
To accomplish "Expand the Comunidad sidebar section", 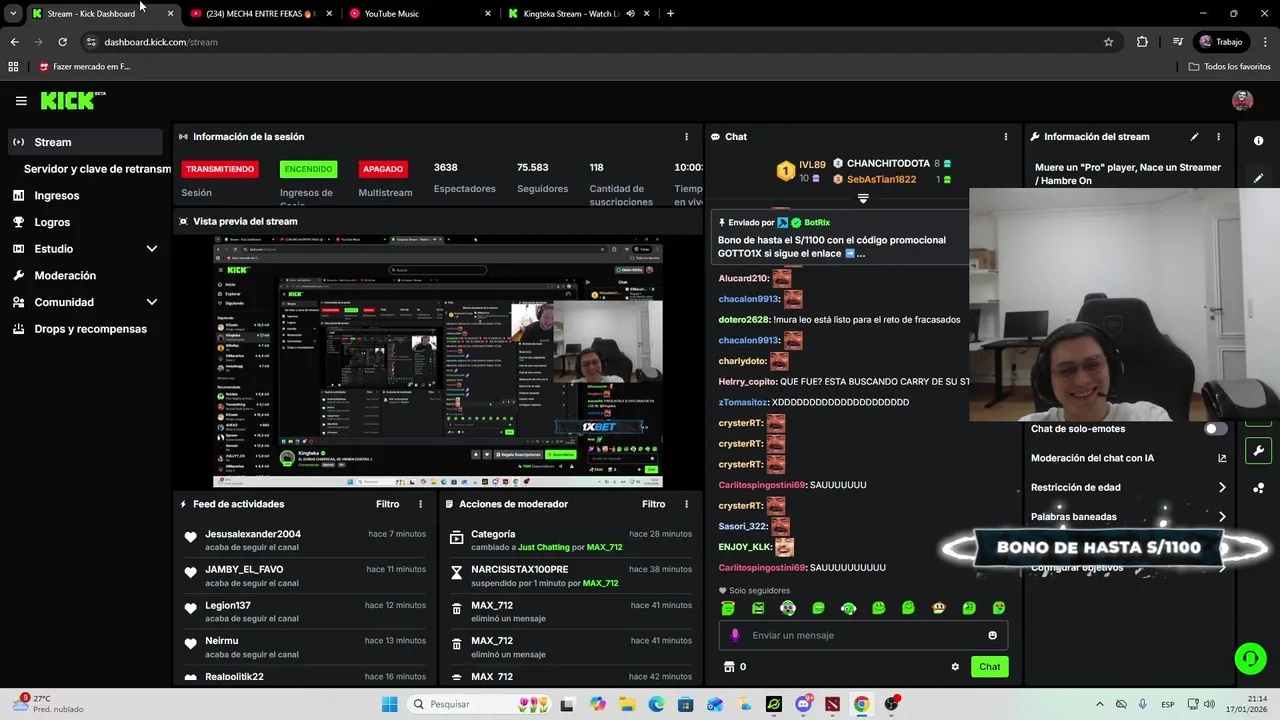I will click(152, 302).
